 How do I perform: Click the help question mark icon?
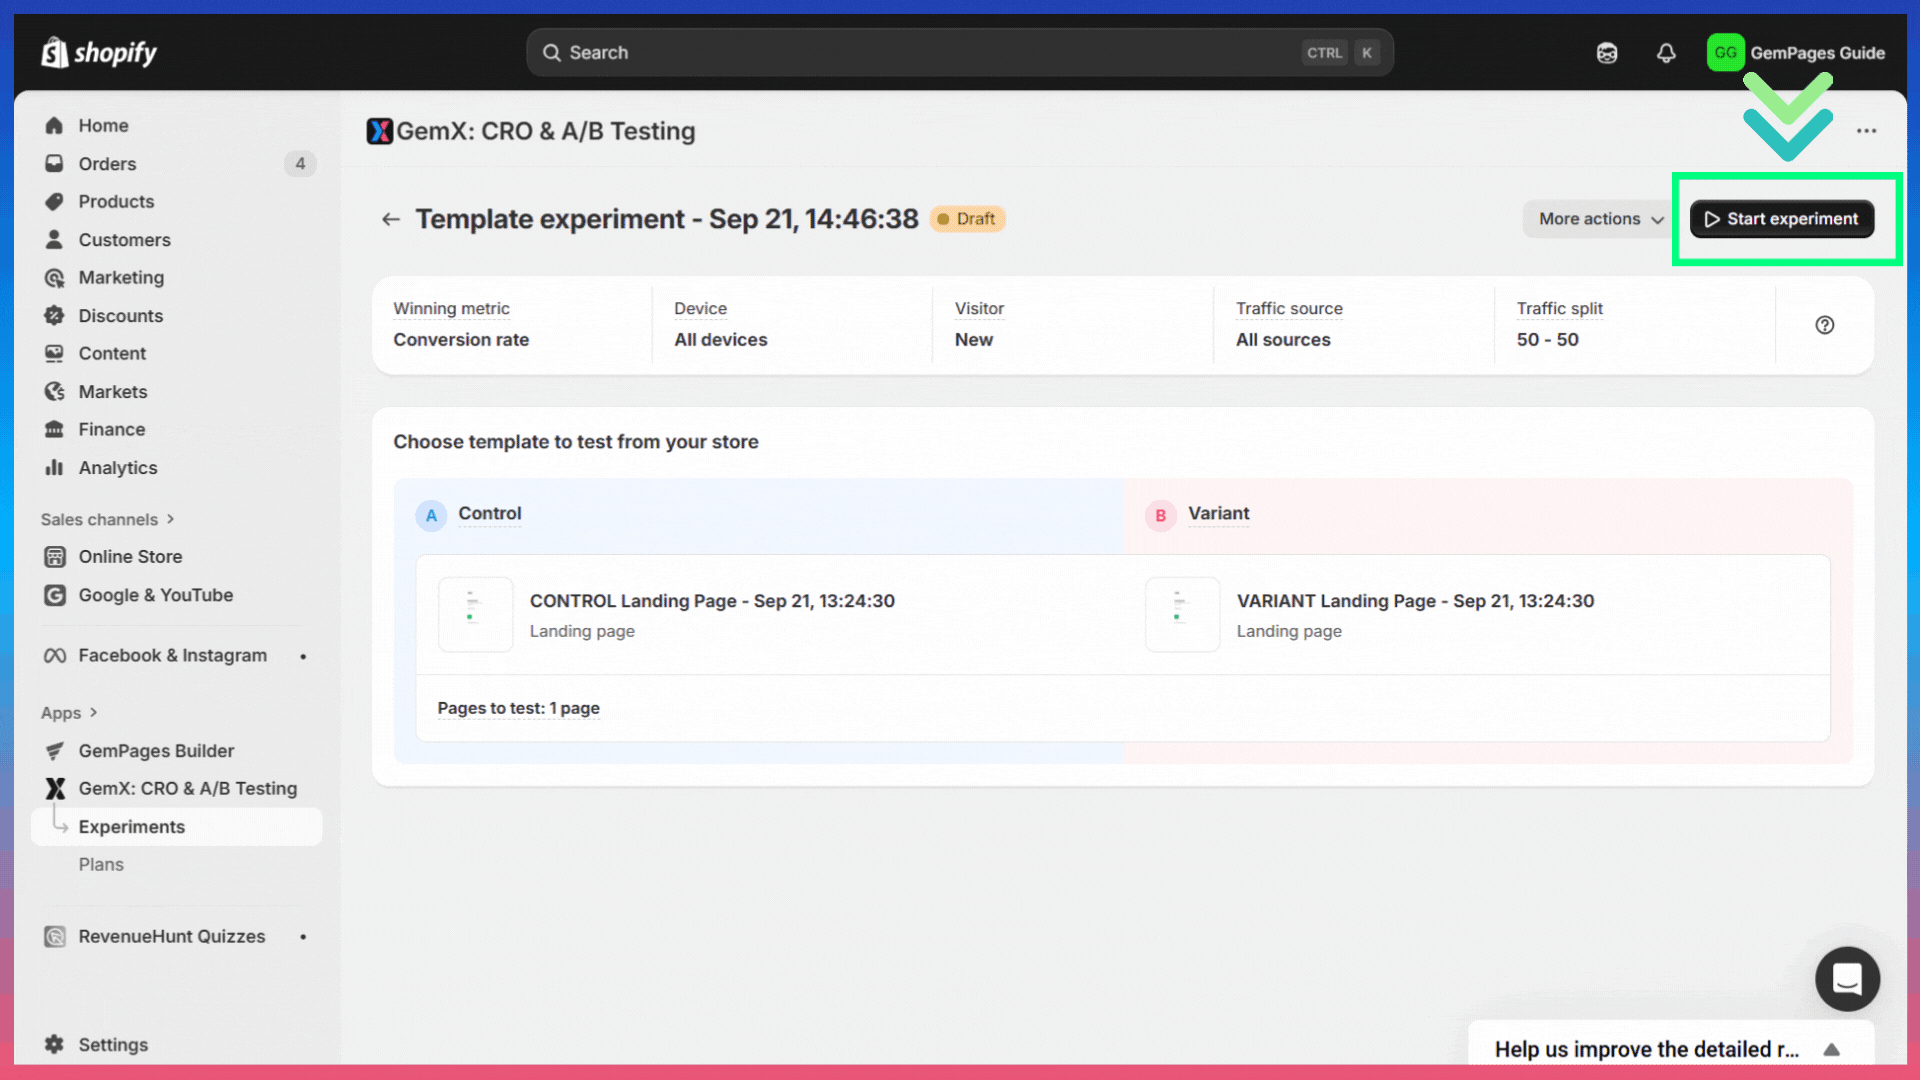point(1825,325)
